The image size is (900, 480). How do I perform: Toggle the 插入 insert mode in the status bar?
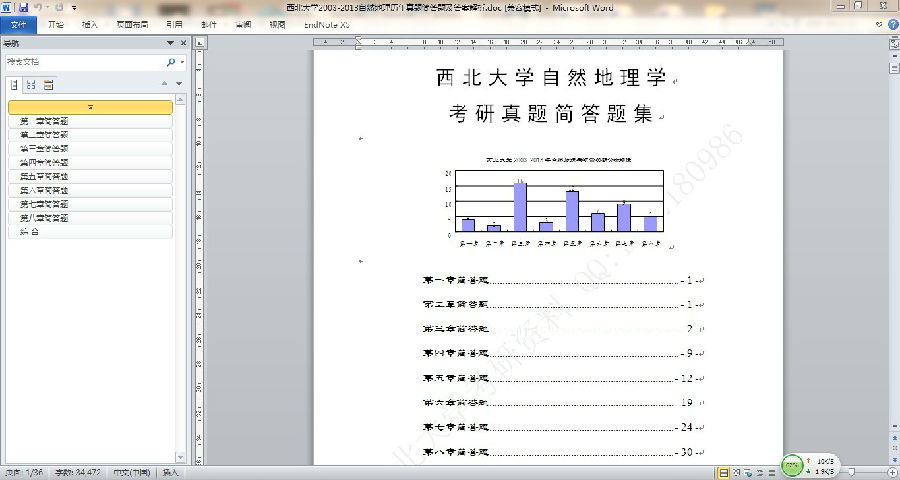click(x=170, y=473)
